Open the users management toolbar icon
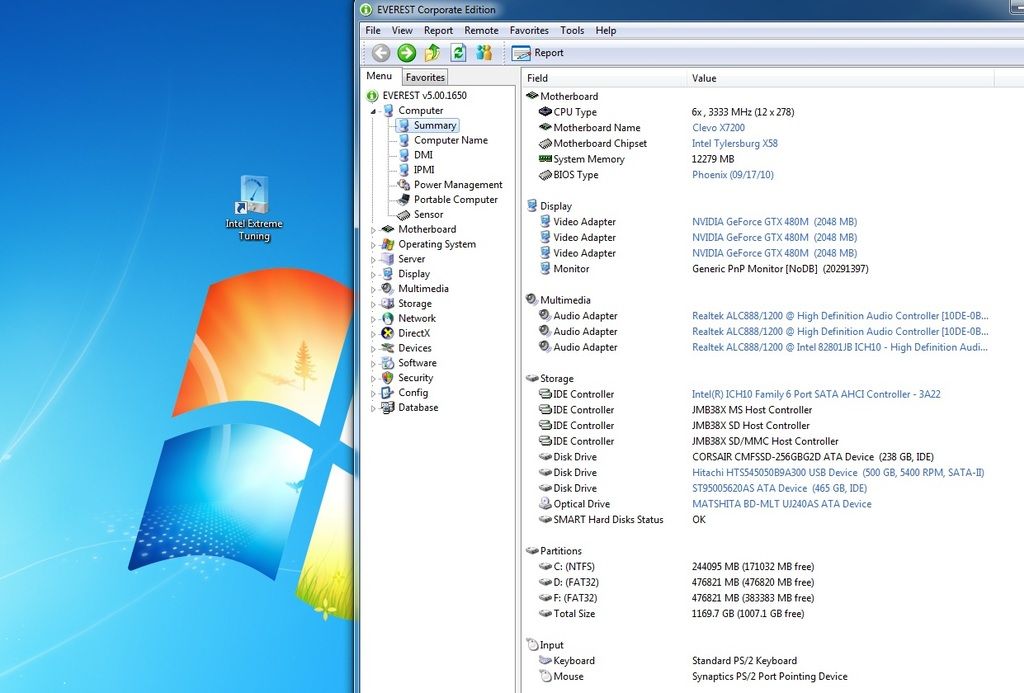 (x=484, y=53)
